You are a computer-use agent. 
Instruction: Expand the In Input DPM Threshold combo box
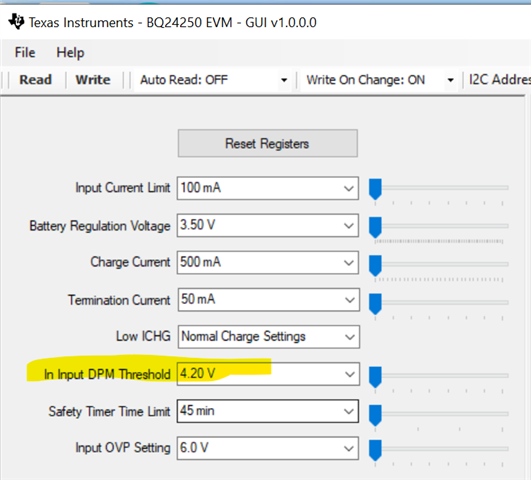tap(268, 374)
